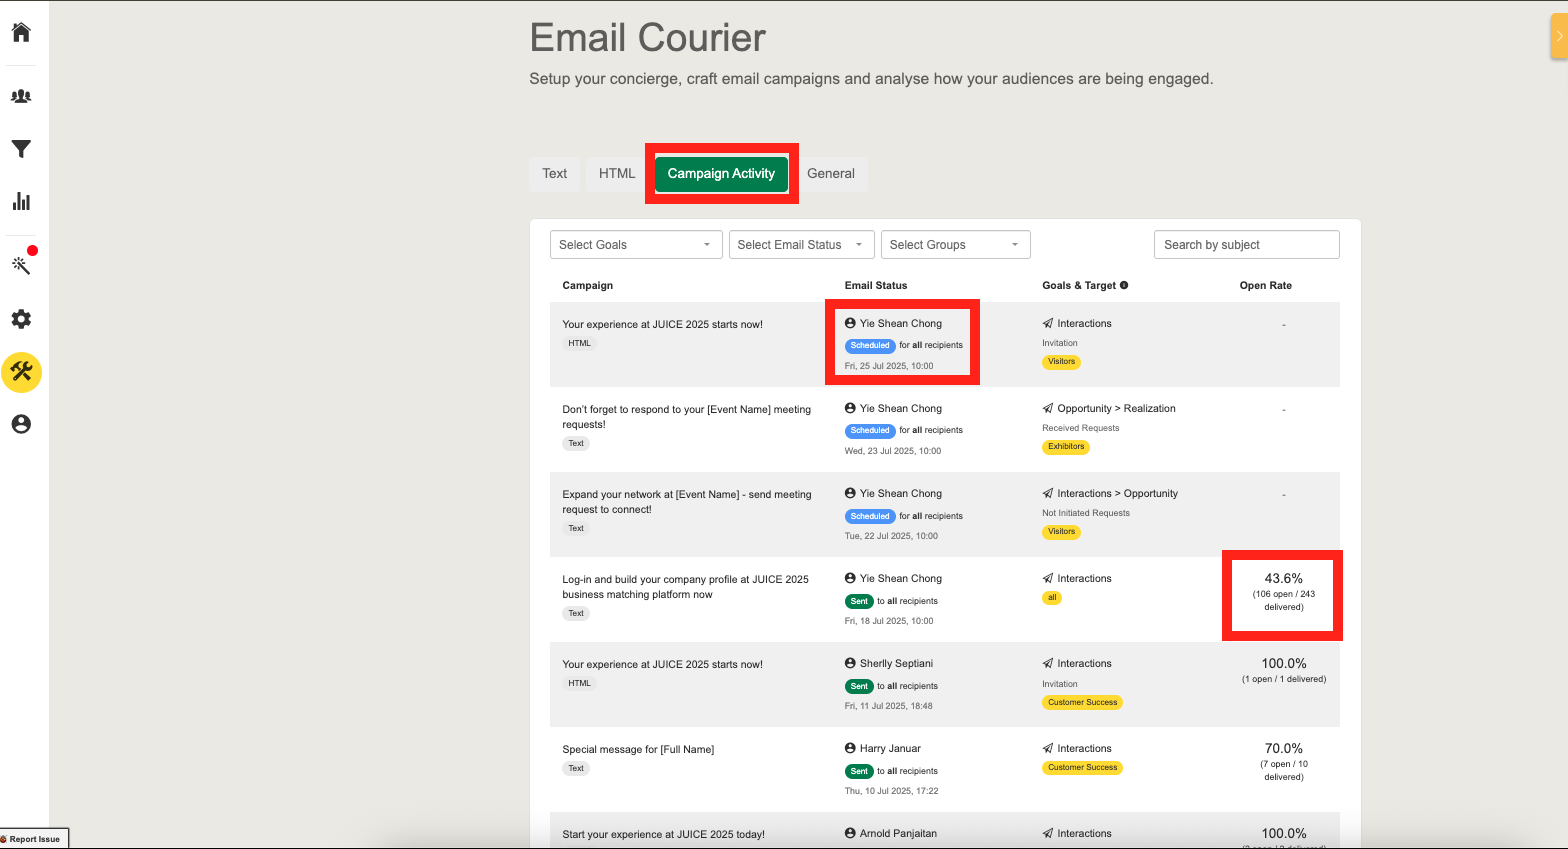Open the Select Groups dropdown

click(x=955, y=245)
